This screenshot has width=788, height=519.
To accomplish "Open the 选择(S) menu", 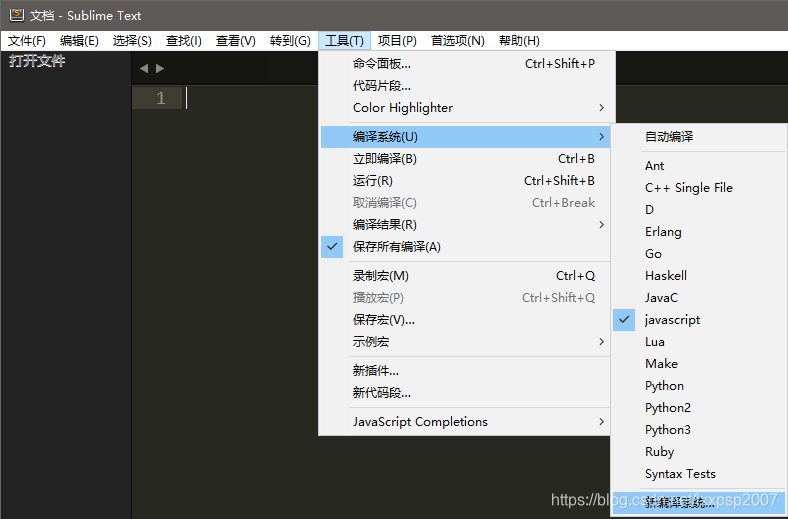I will [x=132, y=41].
